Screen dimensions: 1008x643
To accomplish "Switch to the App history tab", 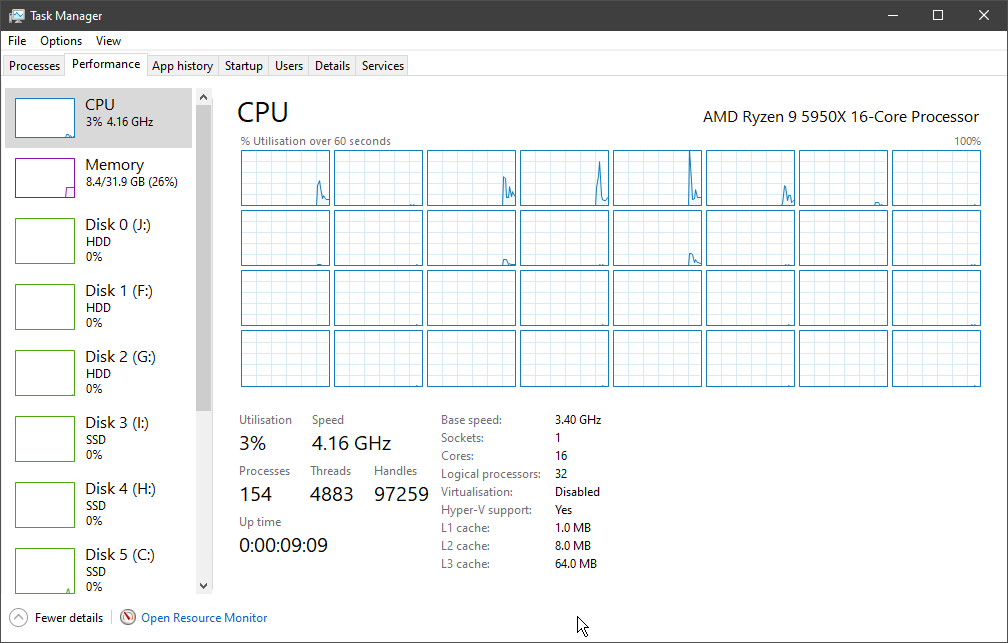I will point(183,66).
